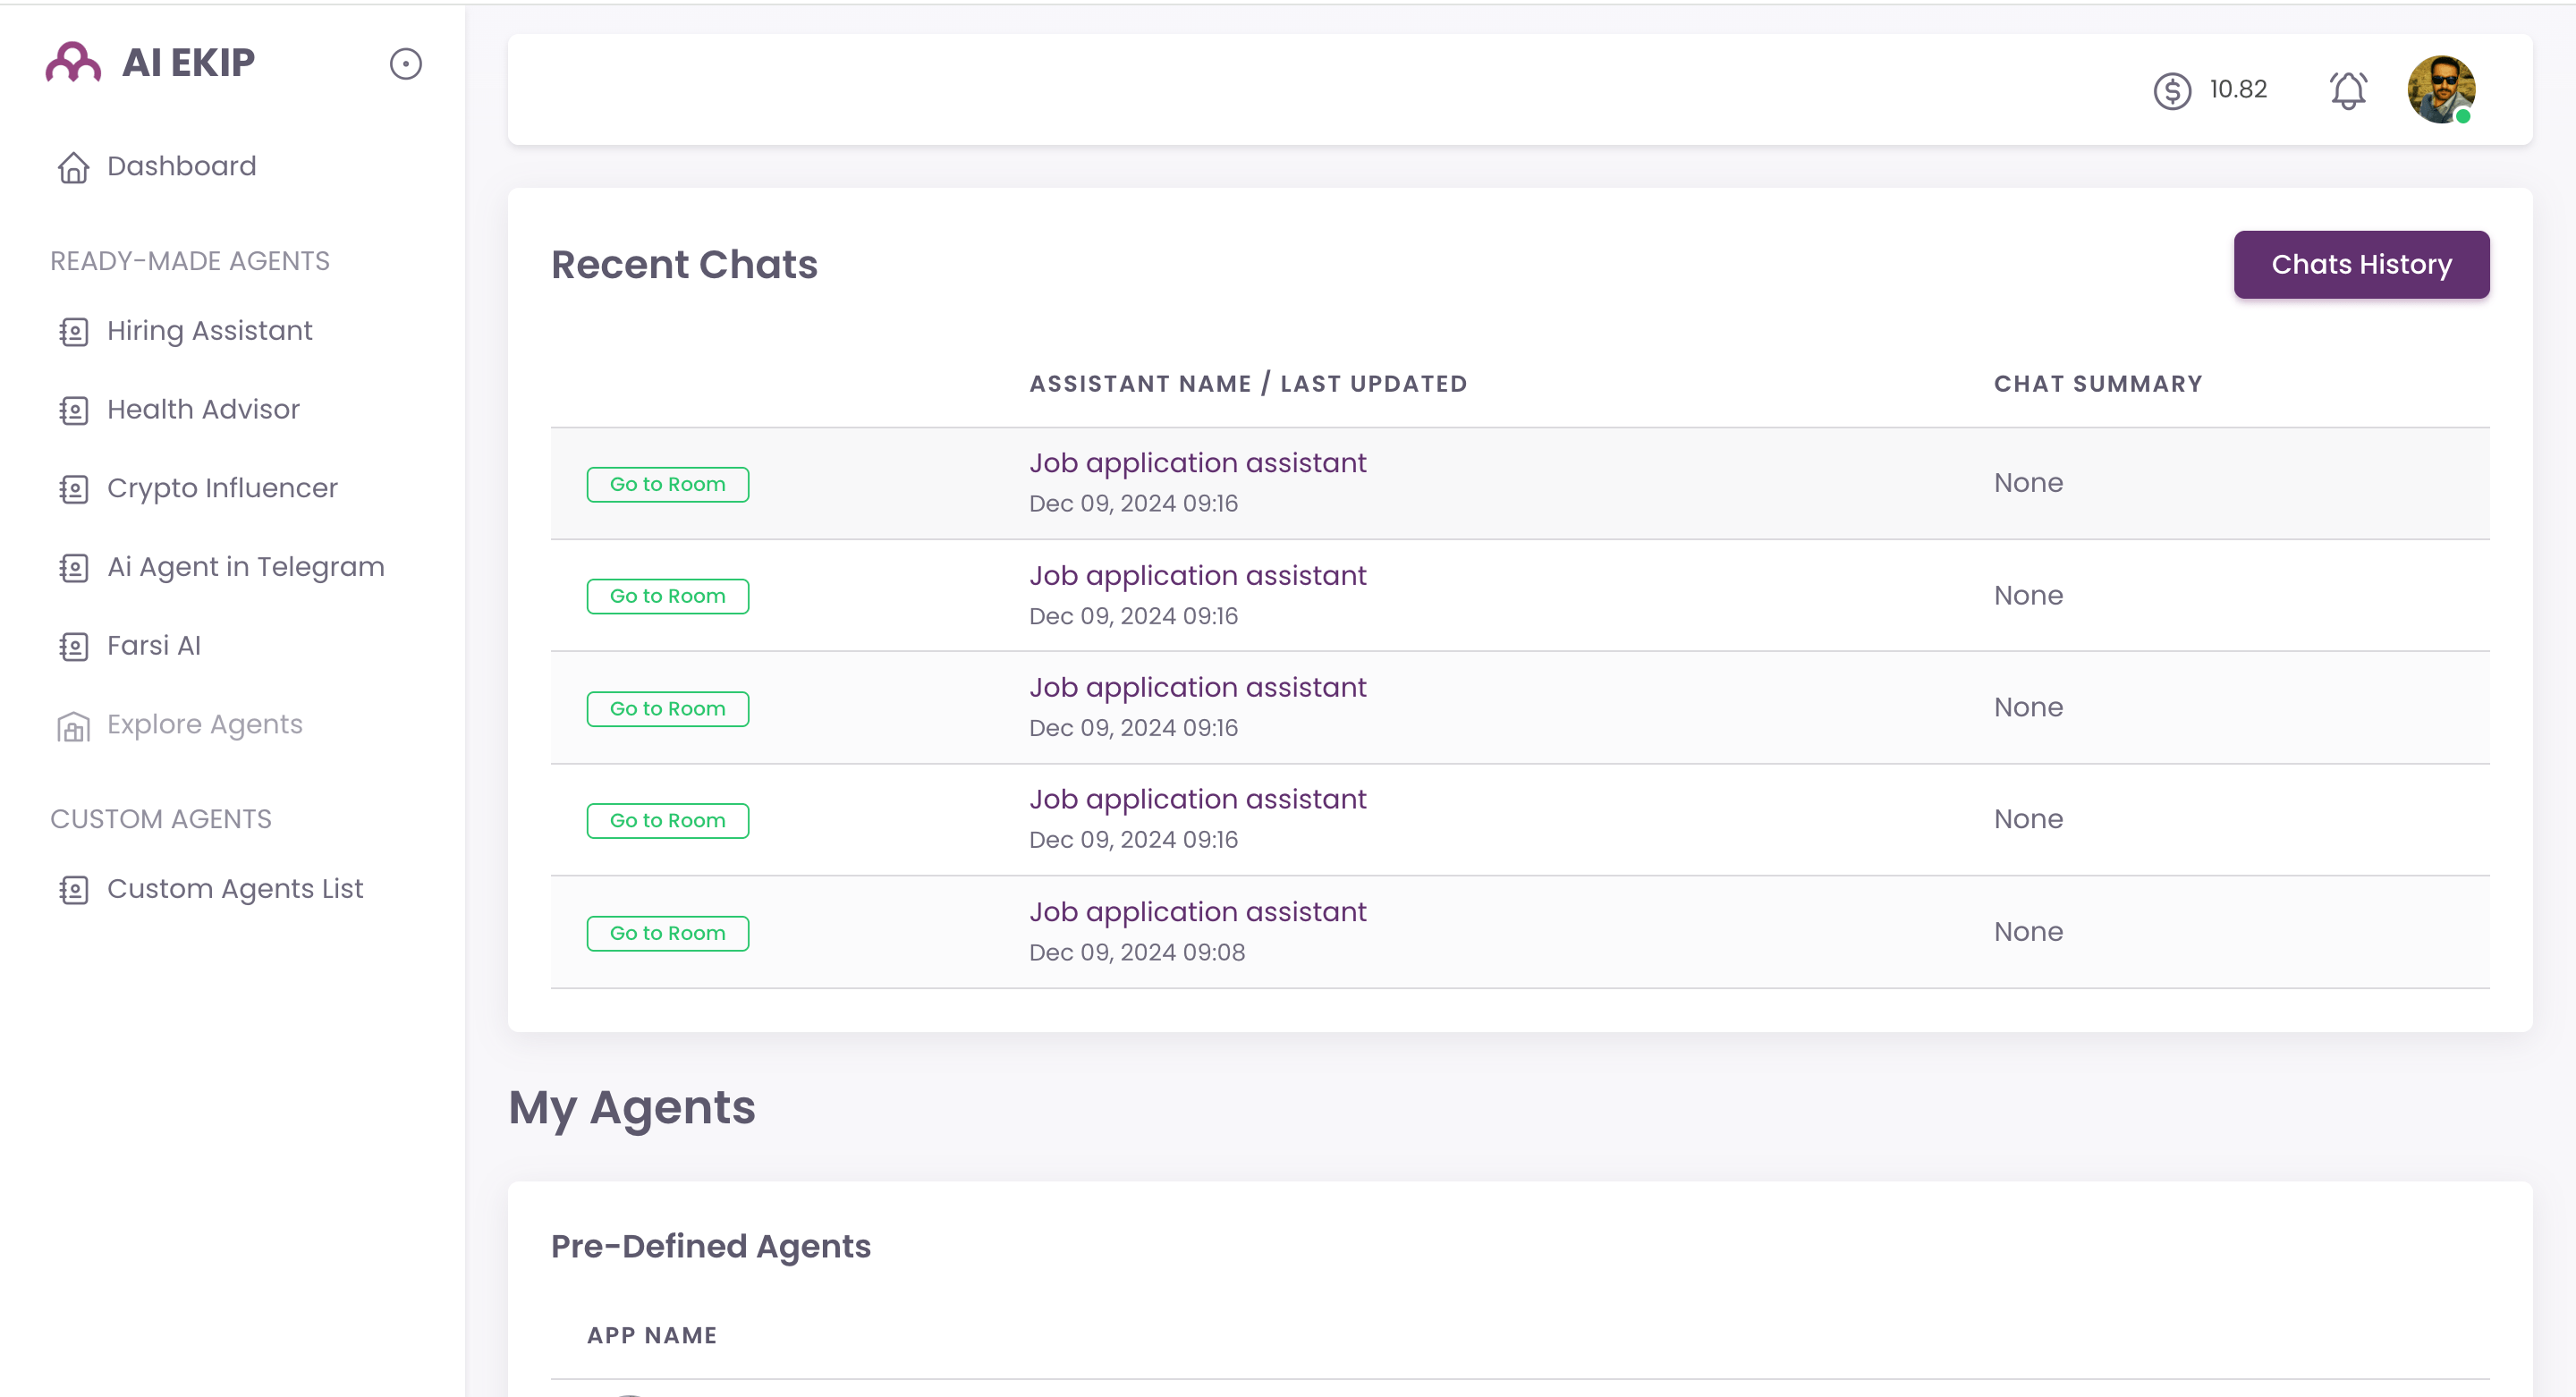Click the Ai Agent in Telegram icon

[x=73, y=568]
